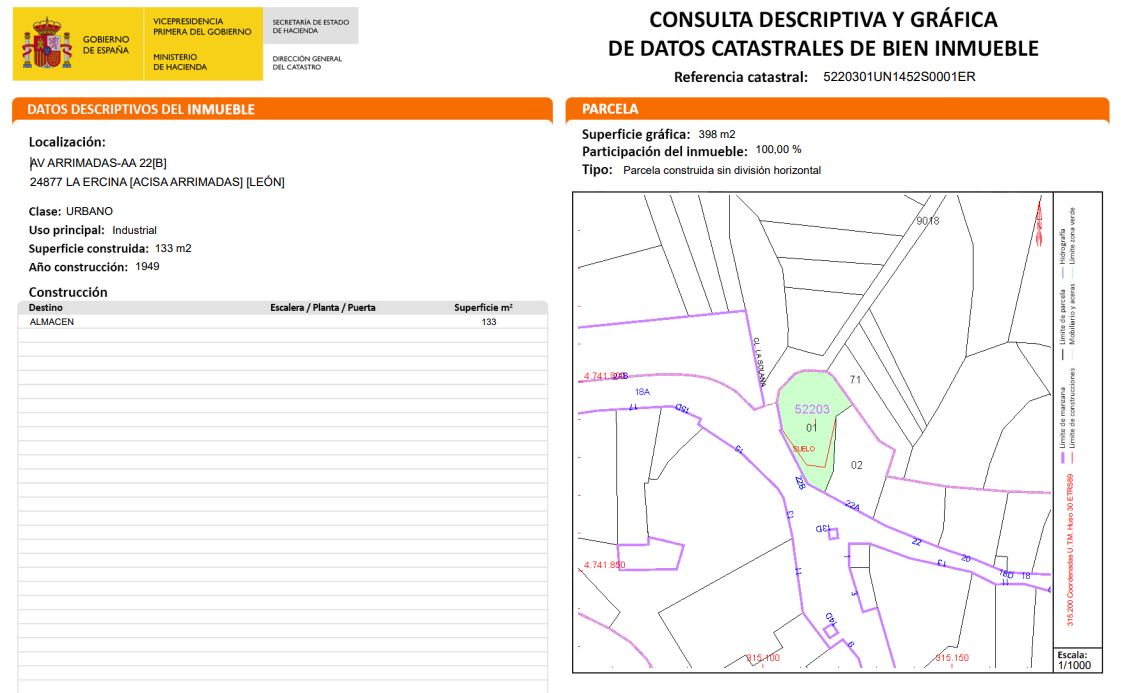The height and width of the screenshot is (693, 1121).
Task: Select the construction year '1949'
Action: pyautogui.click(x=147, y=266)
